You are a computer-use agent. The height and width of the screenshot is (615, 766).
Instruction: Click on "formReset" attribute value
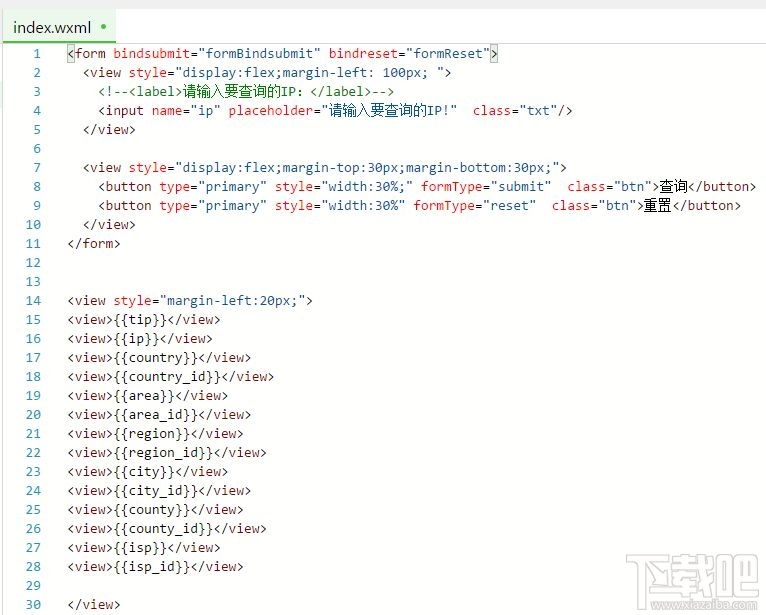click(447, 54)
